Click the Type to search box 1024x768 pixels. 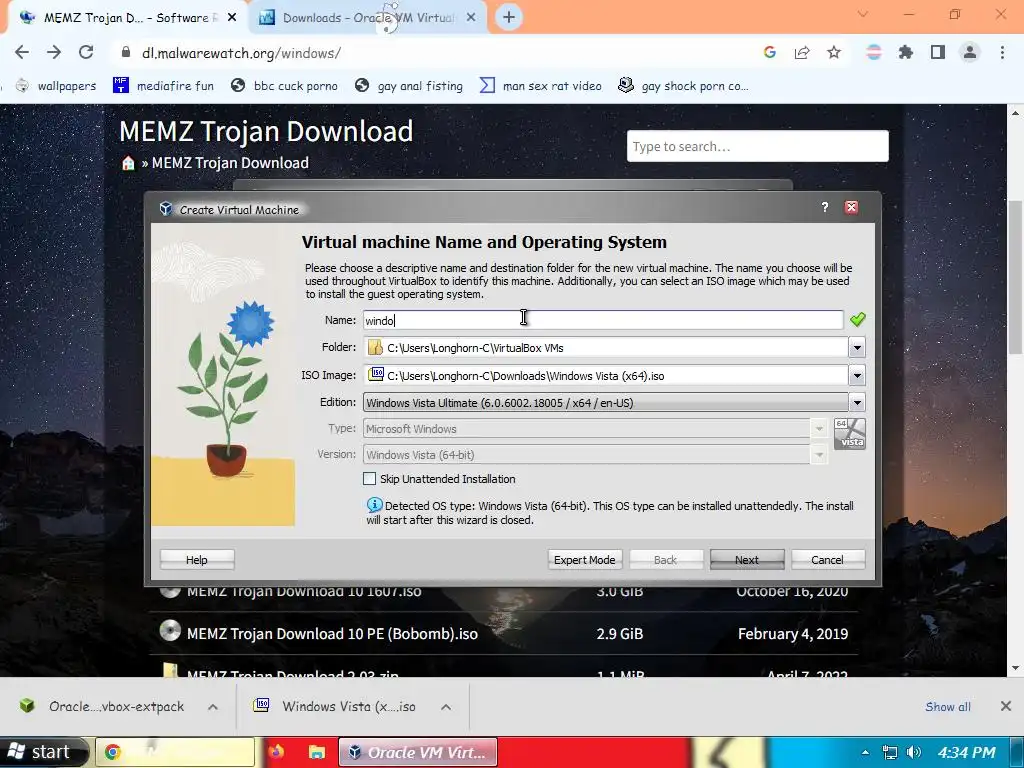tap(758, 146)
